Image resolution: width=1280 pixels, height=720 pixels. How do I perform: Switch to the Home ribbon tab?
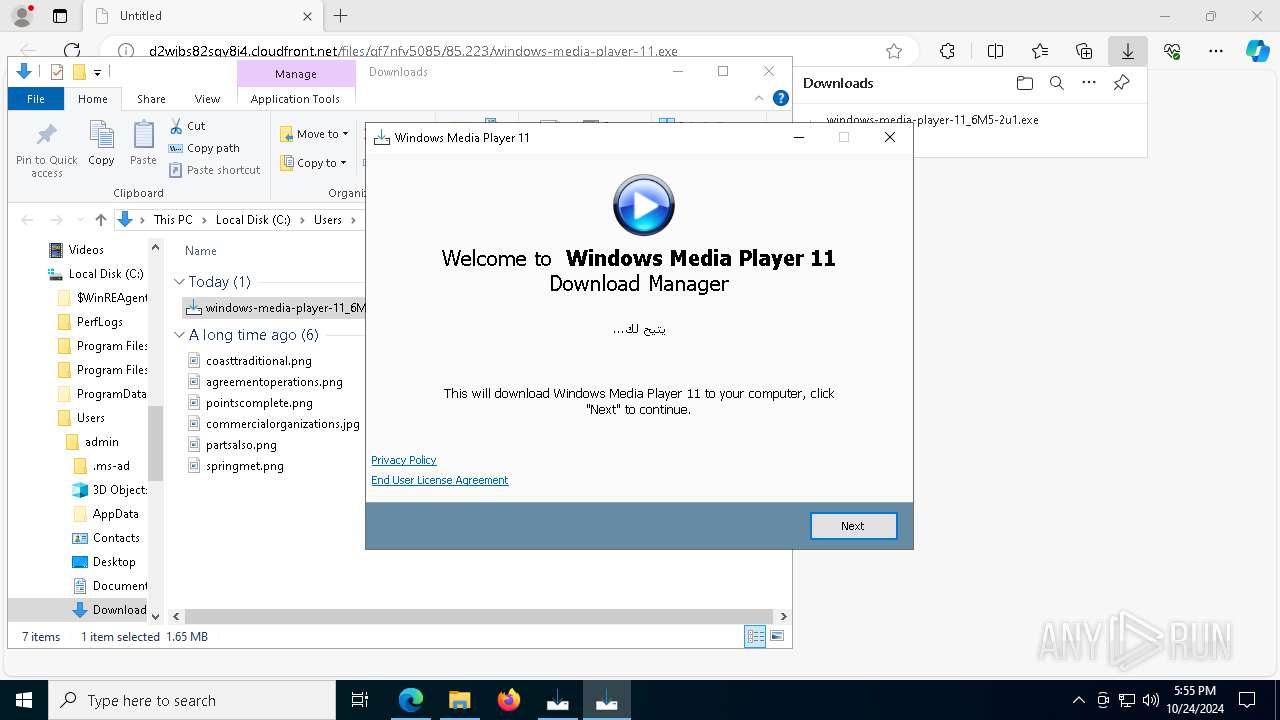click(93, 99)
